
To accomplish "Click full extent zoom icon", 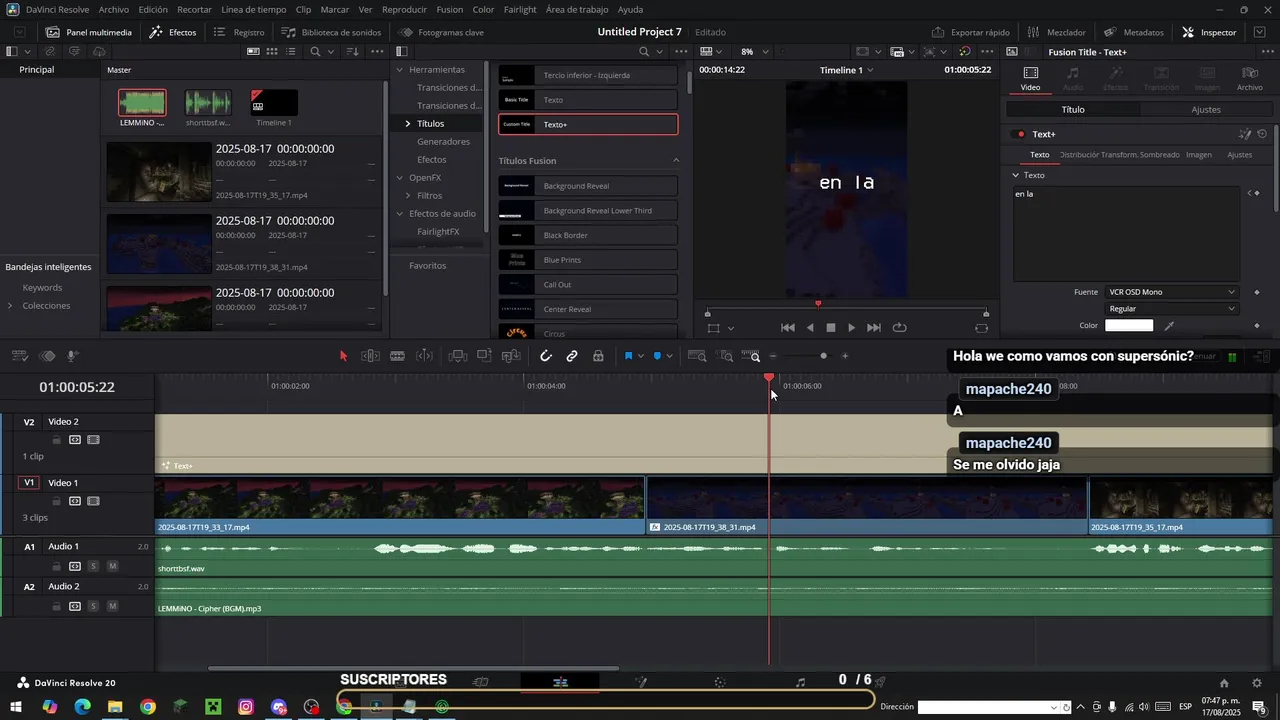I will pos(697,356).
